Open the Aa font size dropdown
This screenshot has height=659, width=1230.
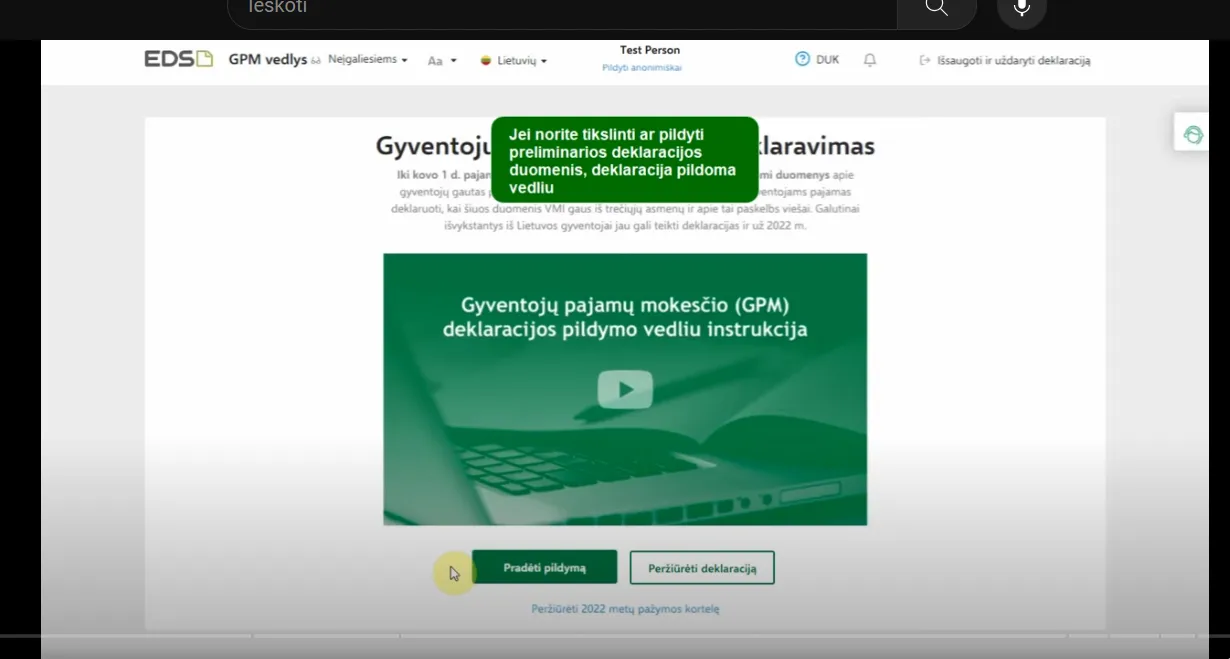tap(441, 61)
